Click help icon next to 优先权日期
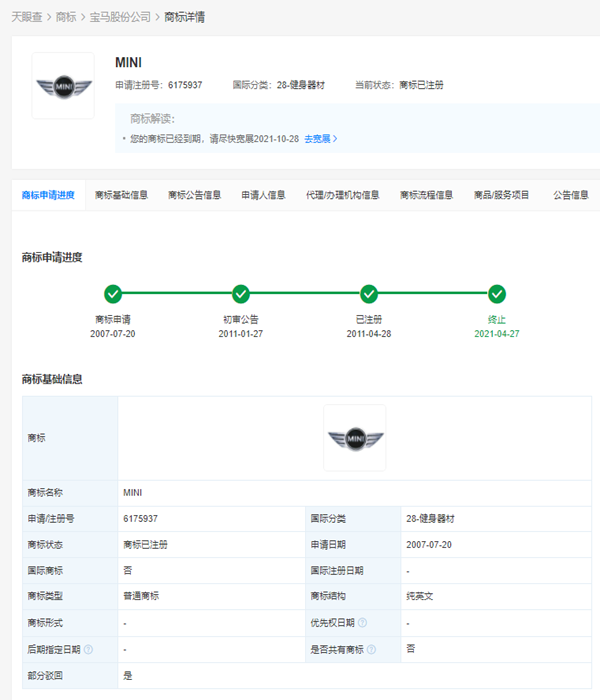The height and width of the screenshot is (700, 600). tap(362, 623)
